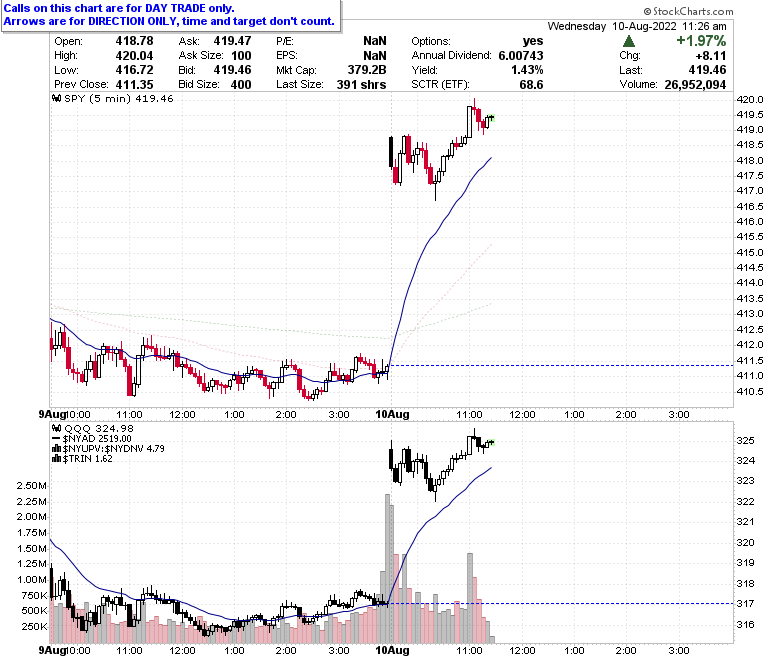Click the line marker beside $NYAD legend
The image size is (780, 659).
tap(57, 439)
